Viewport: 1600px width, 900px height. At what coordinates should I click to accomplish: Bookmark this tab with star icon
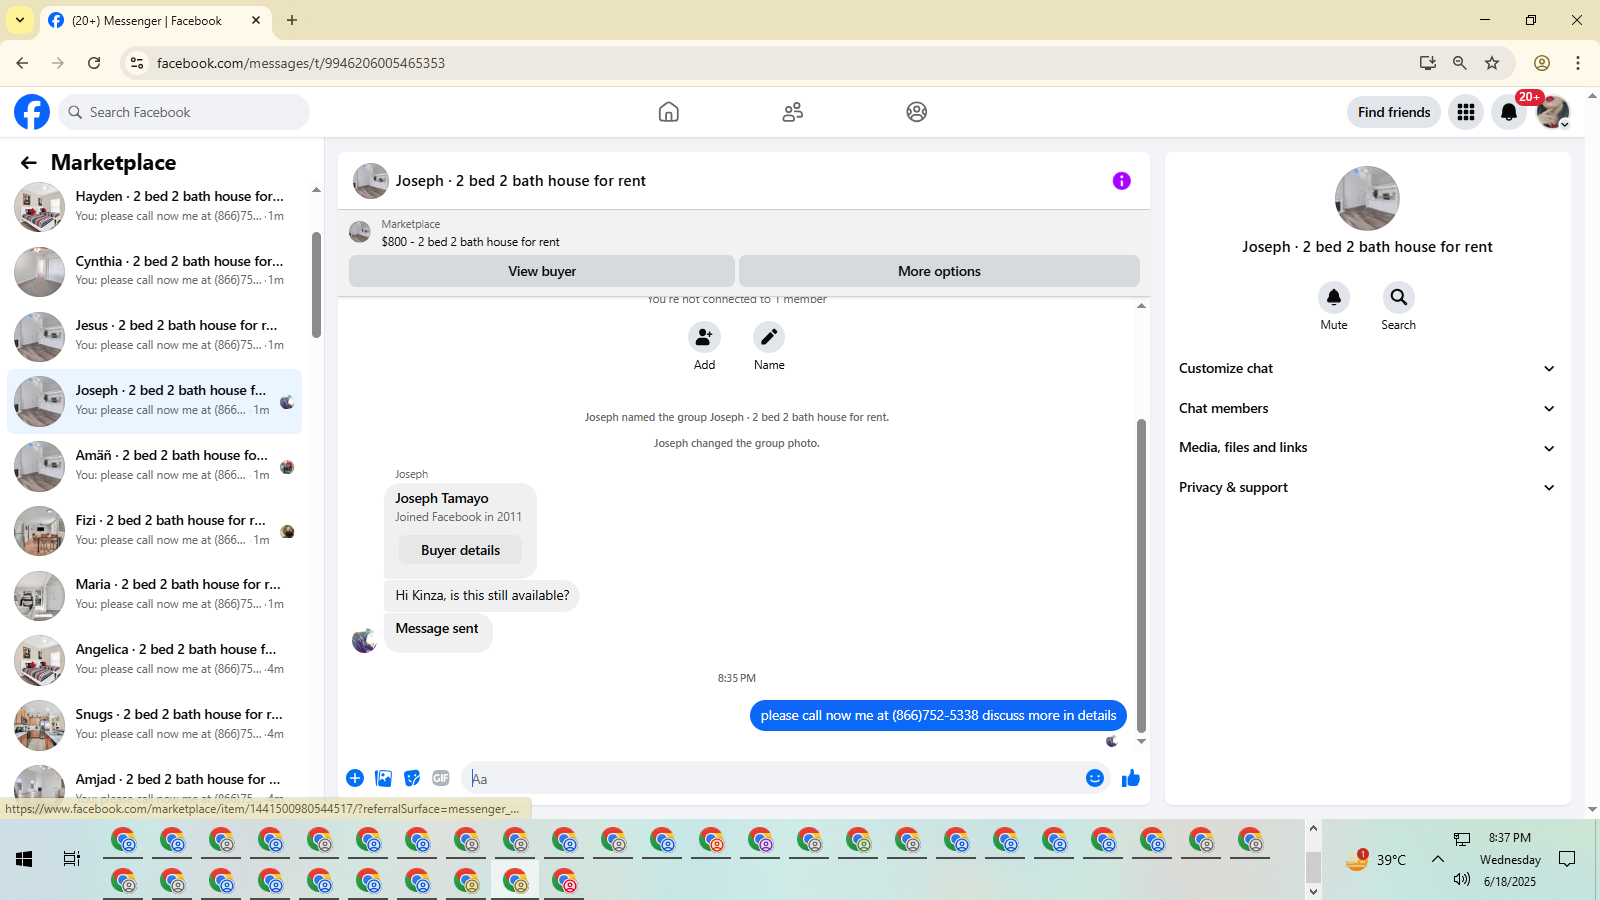[1492, 63]
